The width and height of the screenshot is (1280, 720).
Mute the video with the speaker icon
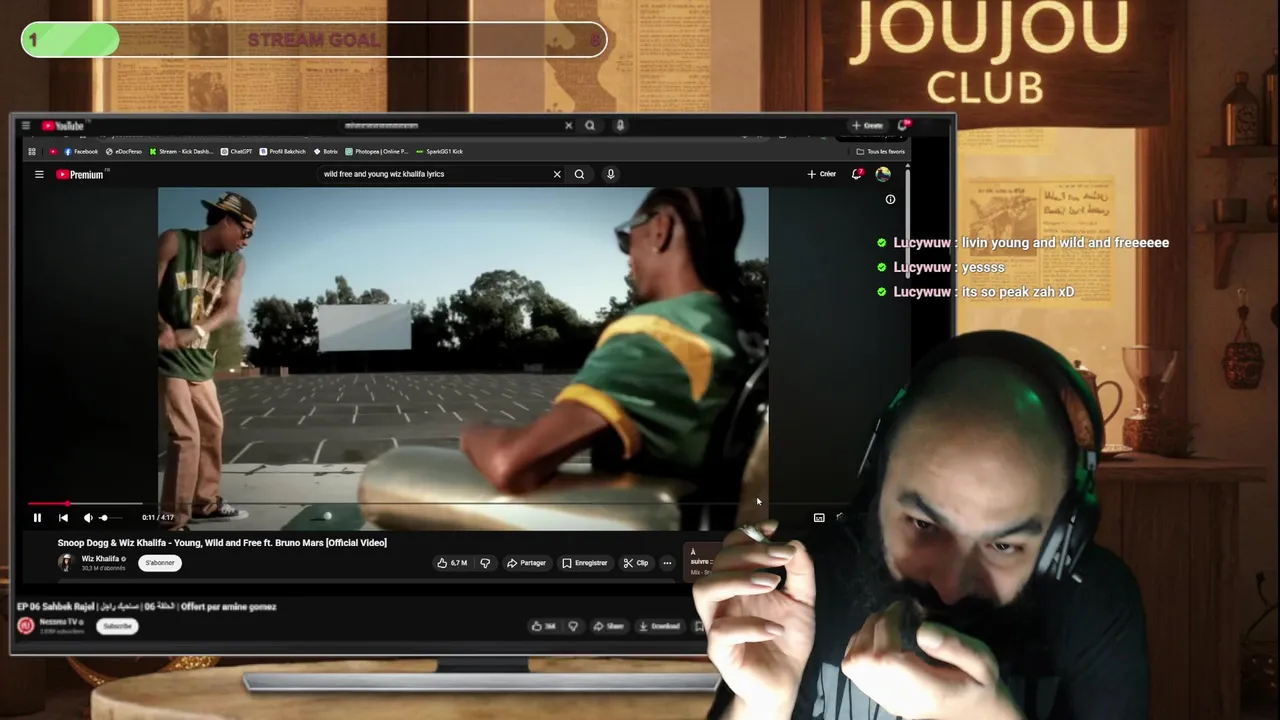88,517
